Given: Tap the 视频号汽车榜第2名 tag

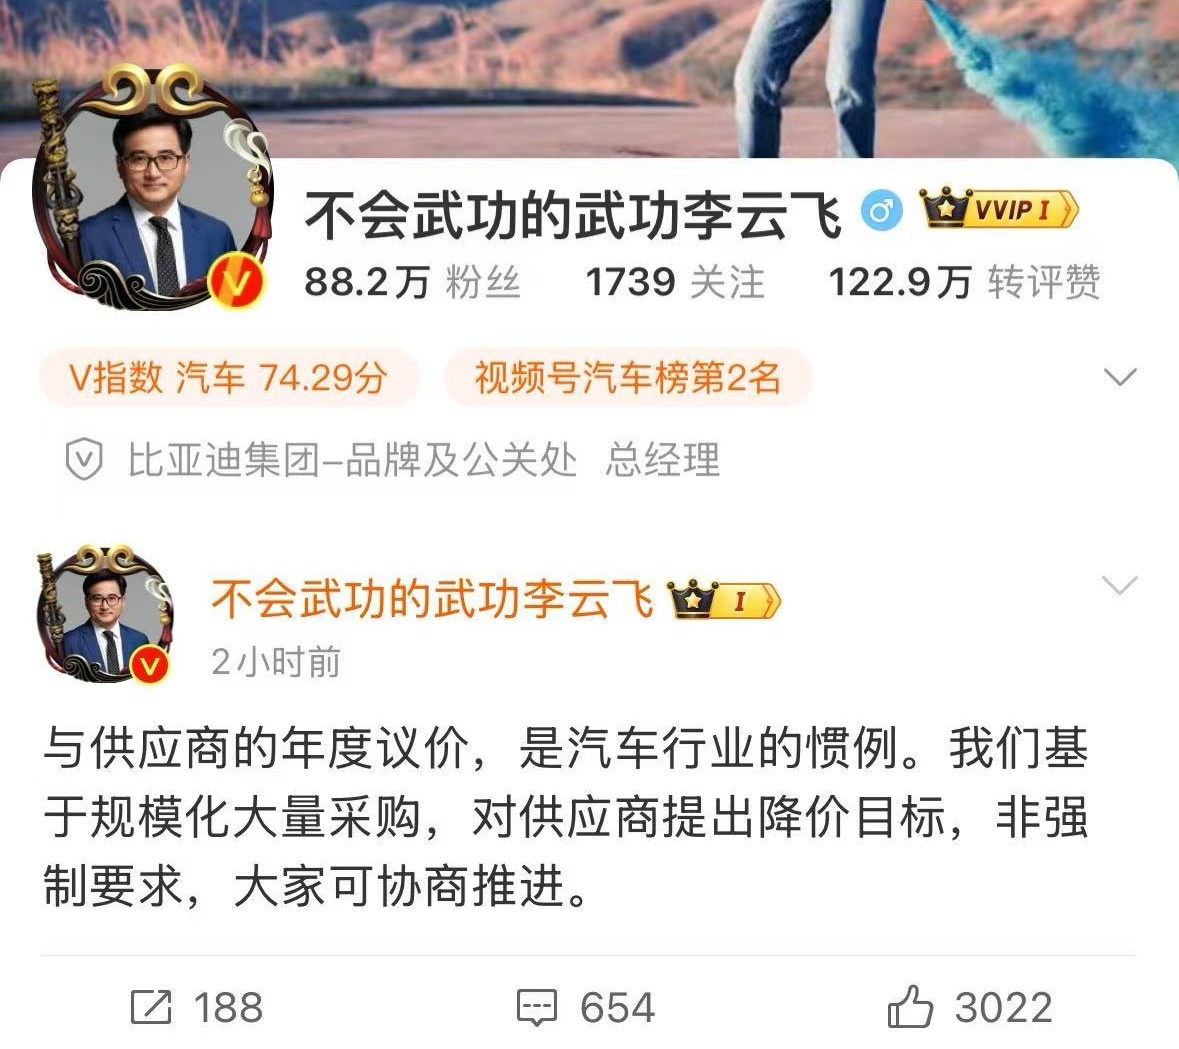Looking at the screenshot, I should 628,377.
